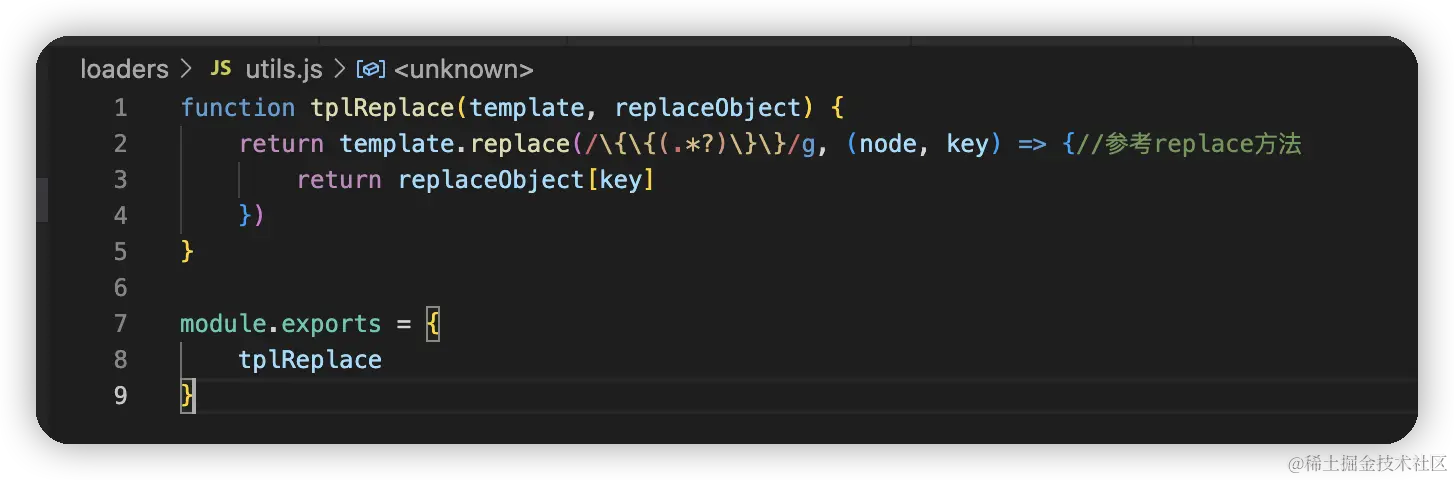Click replaceObject[key] on line 3
1454x480 pixels.
[x=525, y=180]
